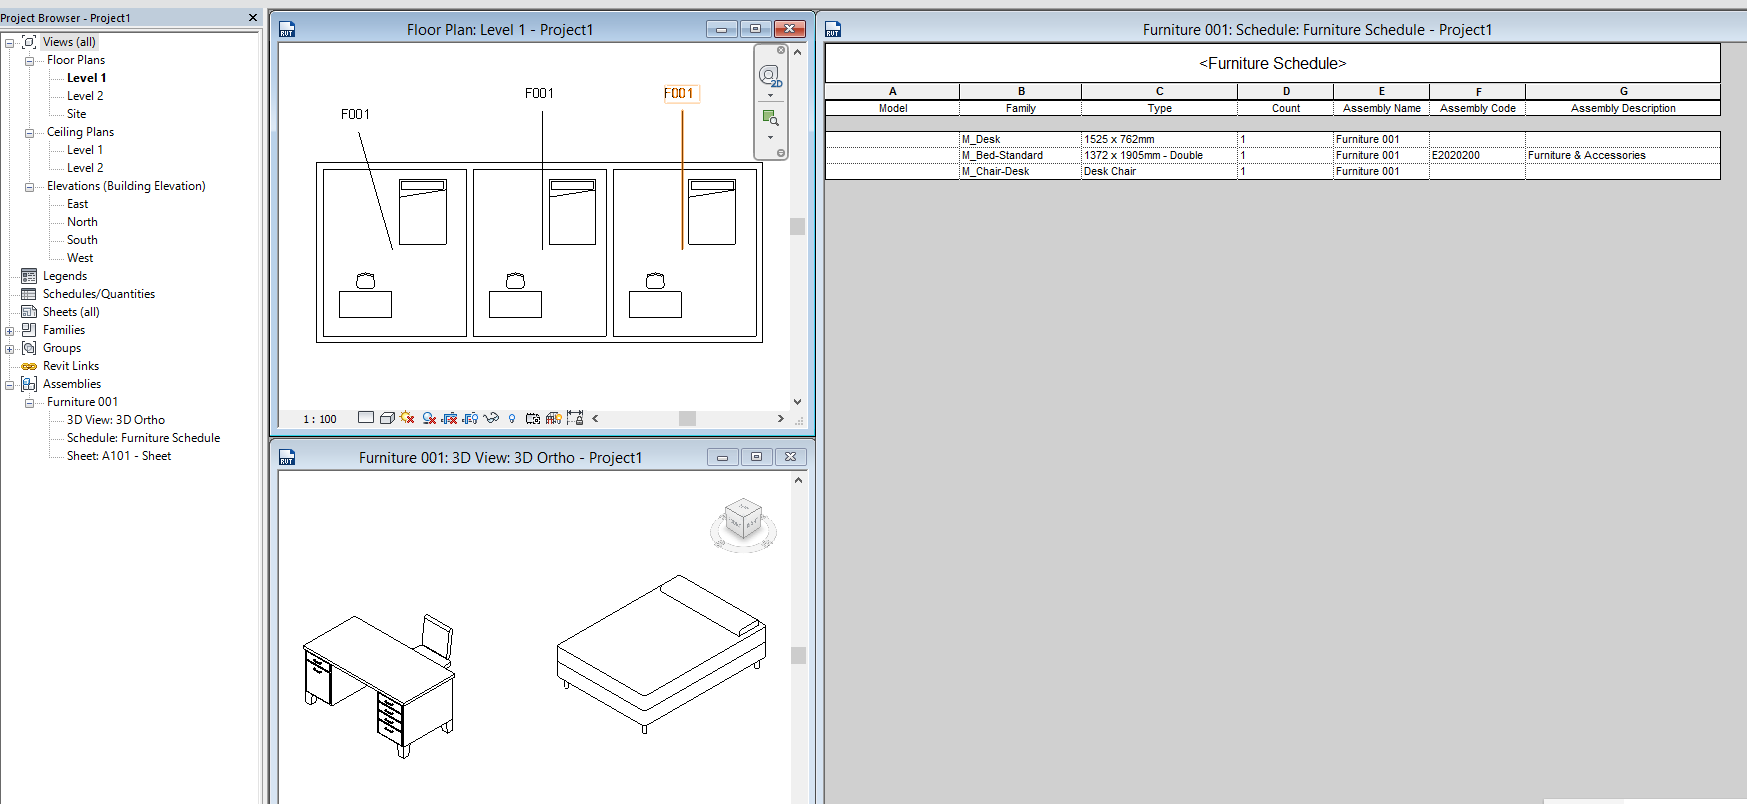Open view scale 1 : 100 selector
The width and height of the screenshot is (1747, 804).
(320, 419)
